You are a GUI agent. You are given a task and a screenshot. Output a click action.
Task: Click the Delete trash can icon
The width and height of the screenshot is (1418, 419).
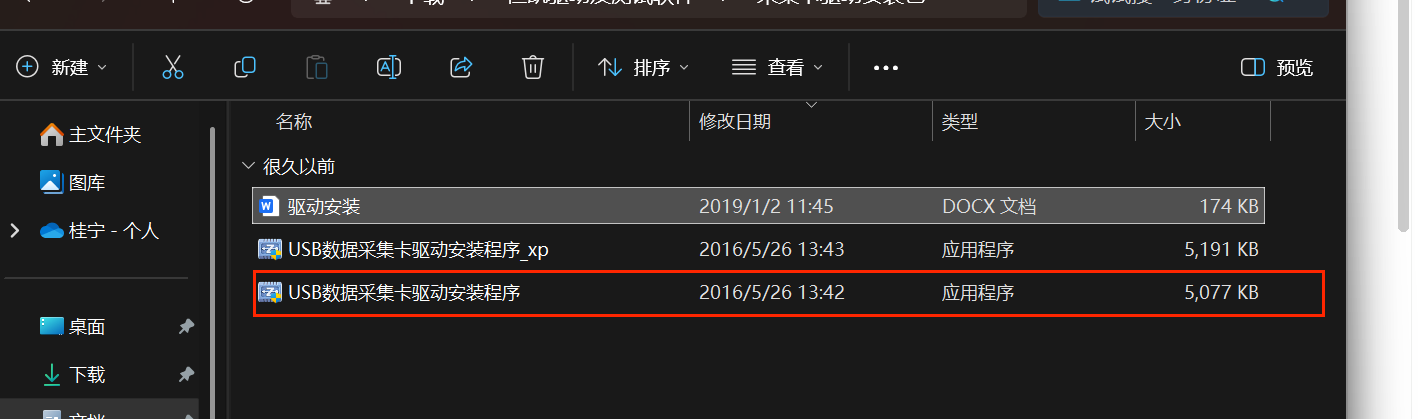click(533, 67)
